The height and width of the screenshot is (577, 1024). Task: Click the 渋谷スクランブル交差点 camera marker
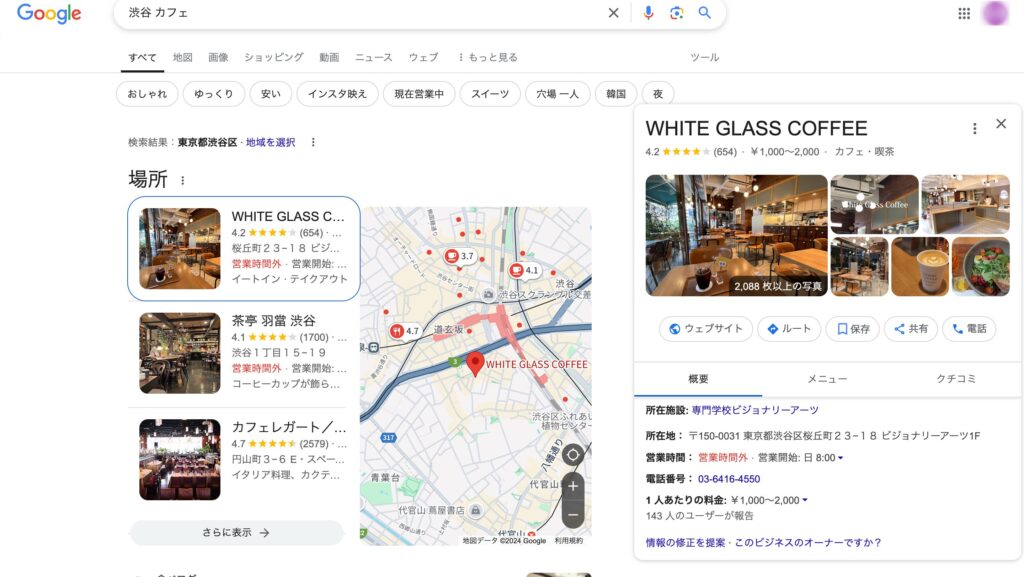pyautogui.click(x=488, y=295)
